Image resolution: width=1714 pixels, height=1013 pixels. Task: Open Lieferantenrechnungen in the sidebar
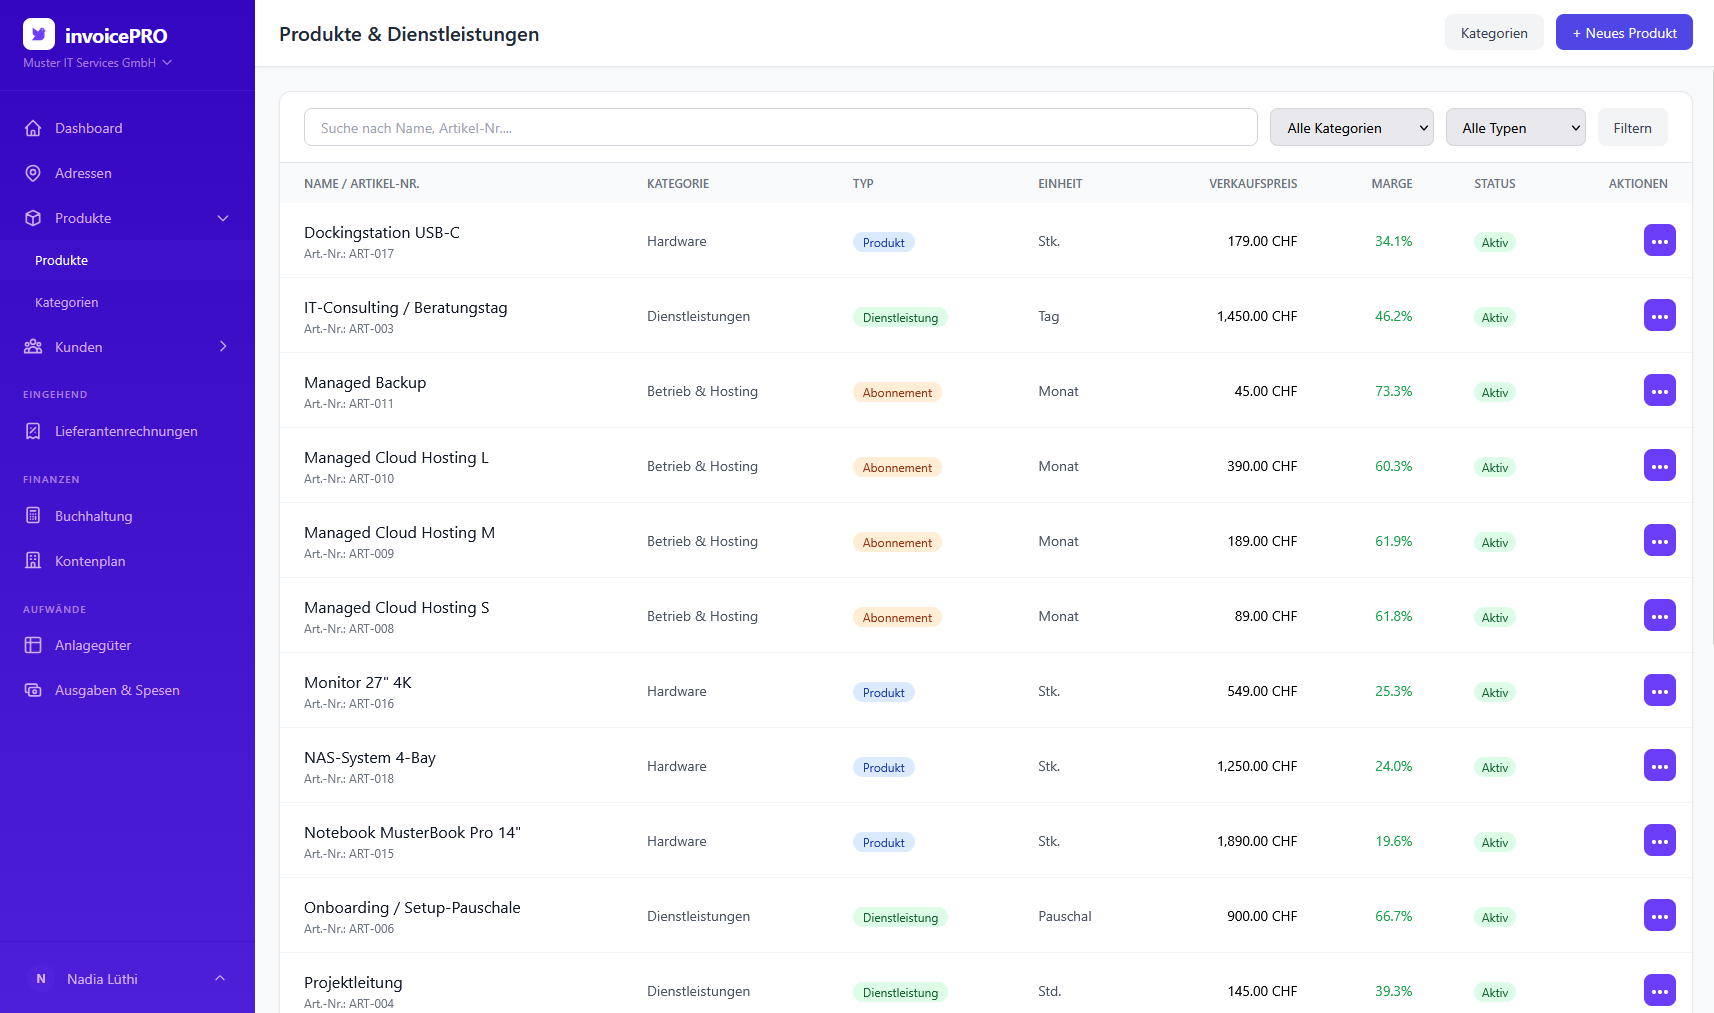(127, 431)
